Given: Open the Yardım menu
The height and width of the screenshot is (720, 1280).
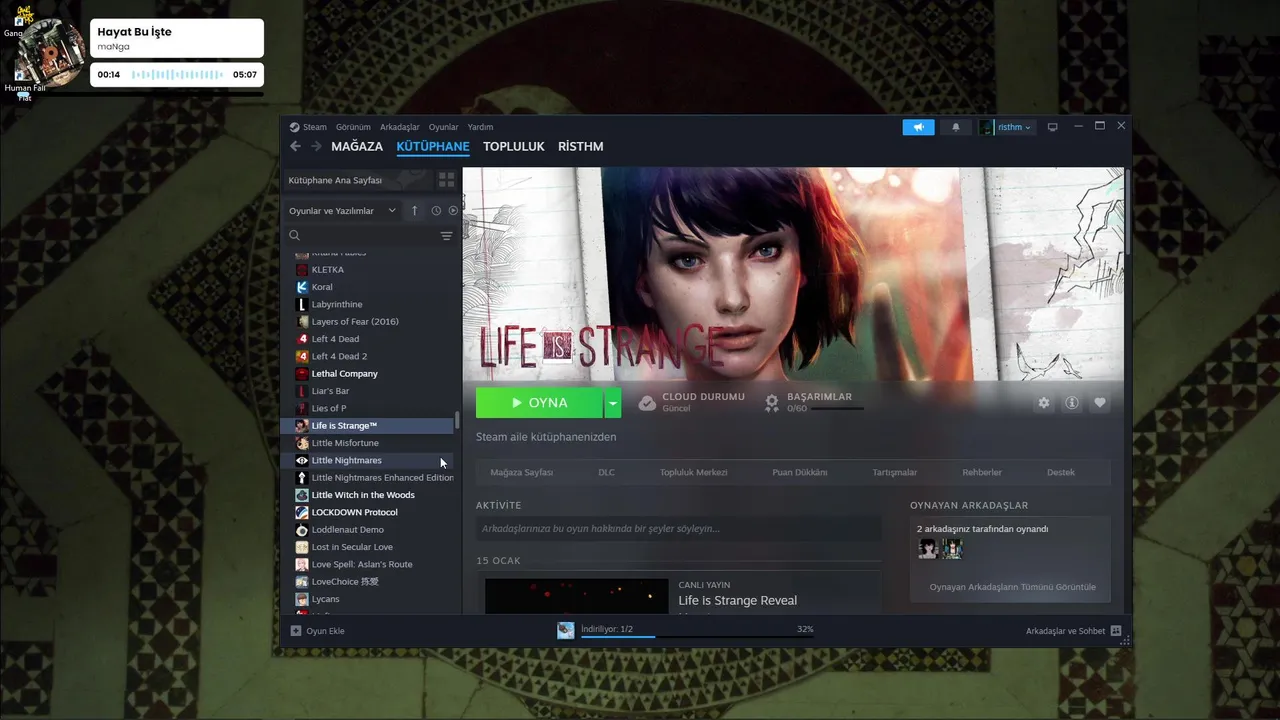Looking at the screenshot, I should click(480, 127).
